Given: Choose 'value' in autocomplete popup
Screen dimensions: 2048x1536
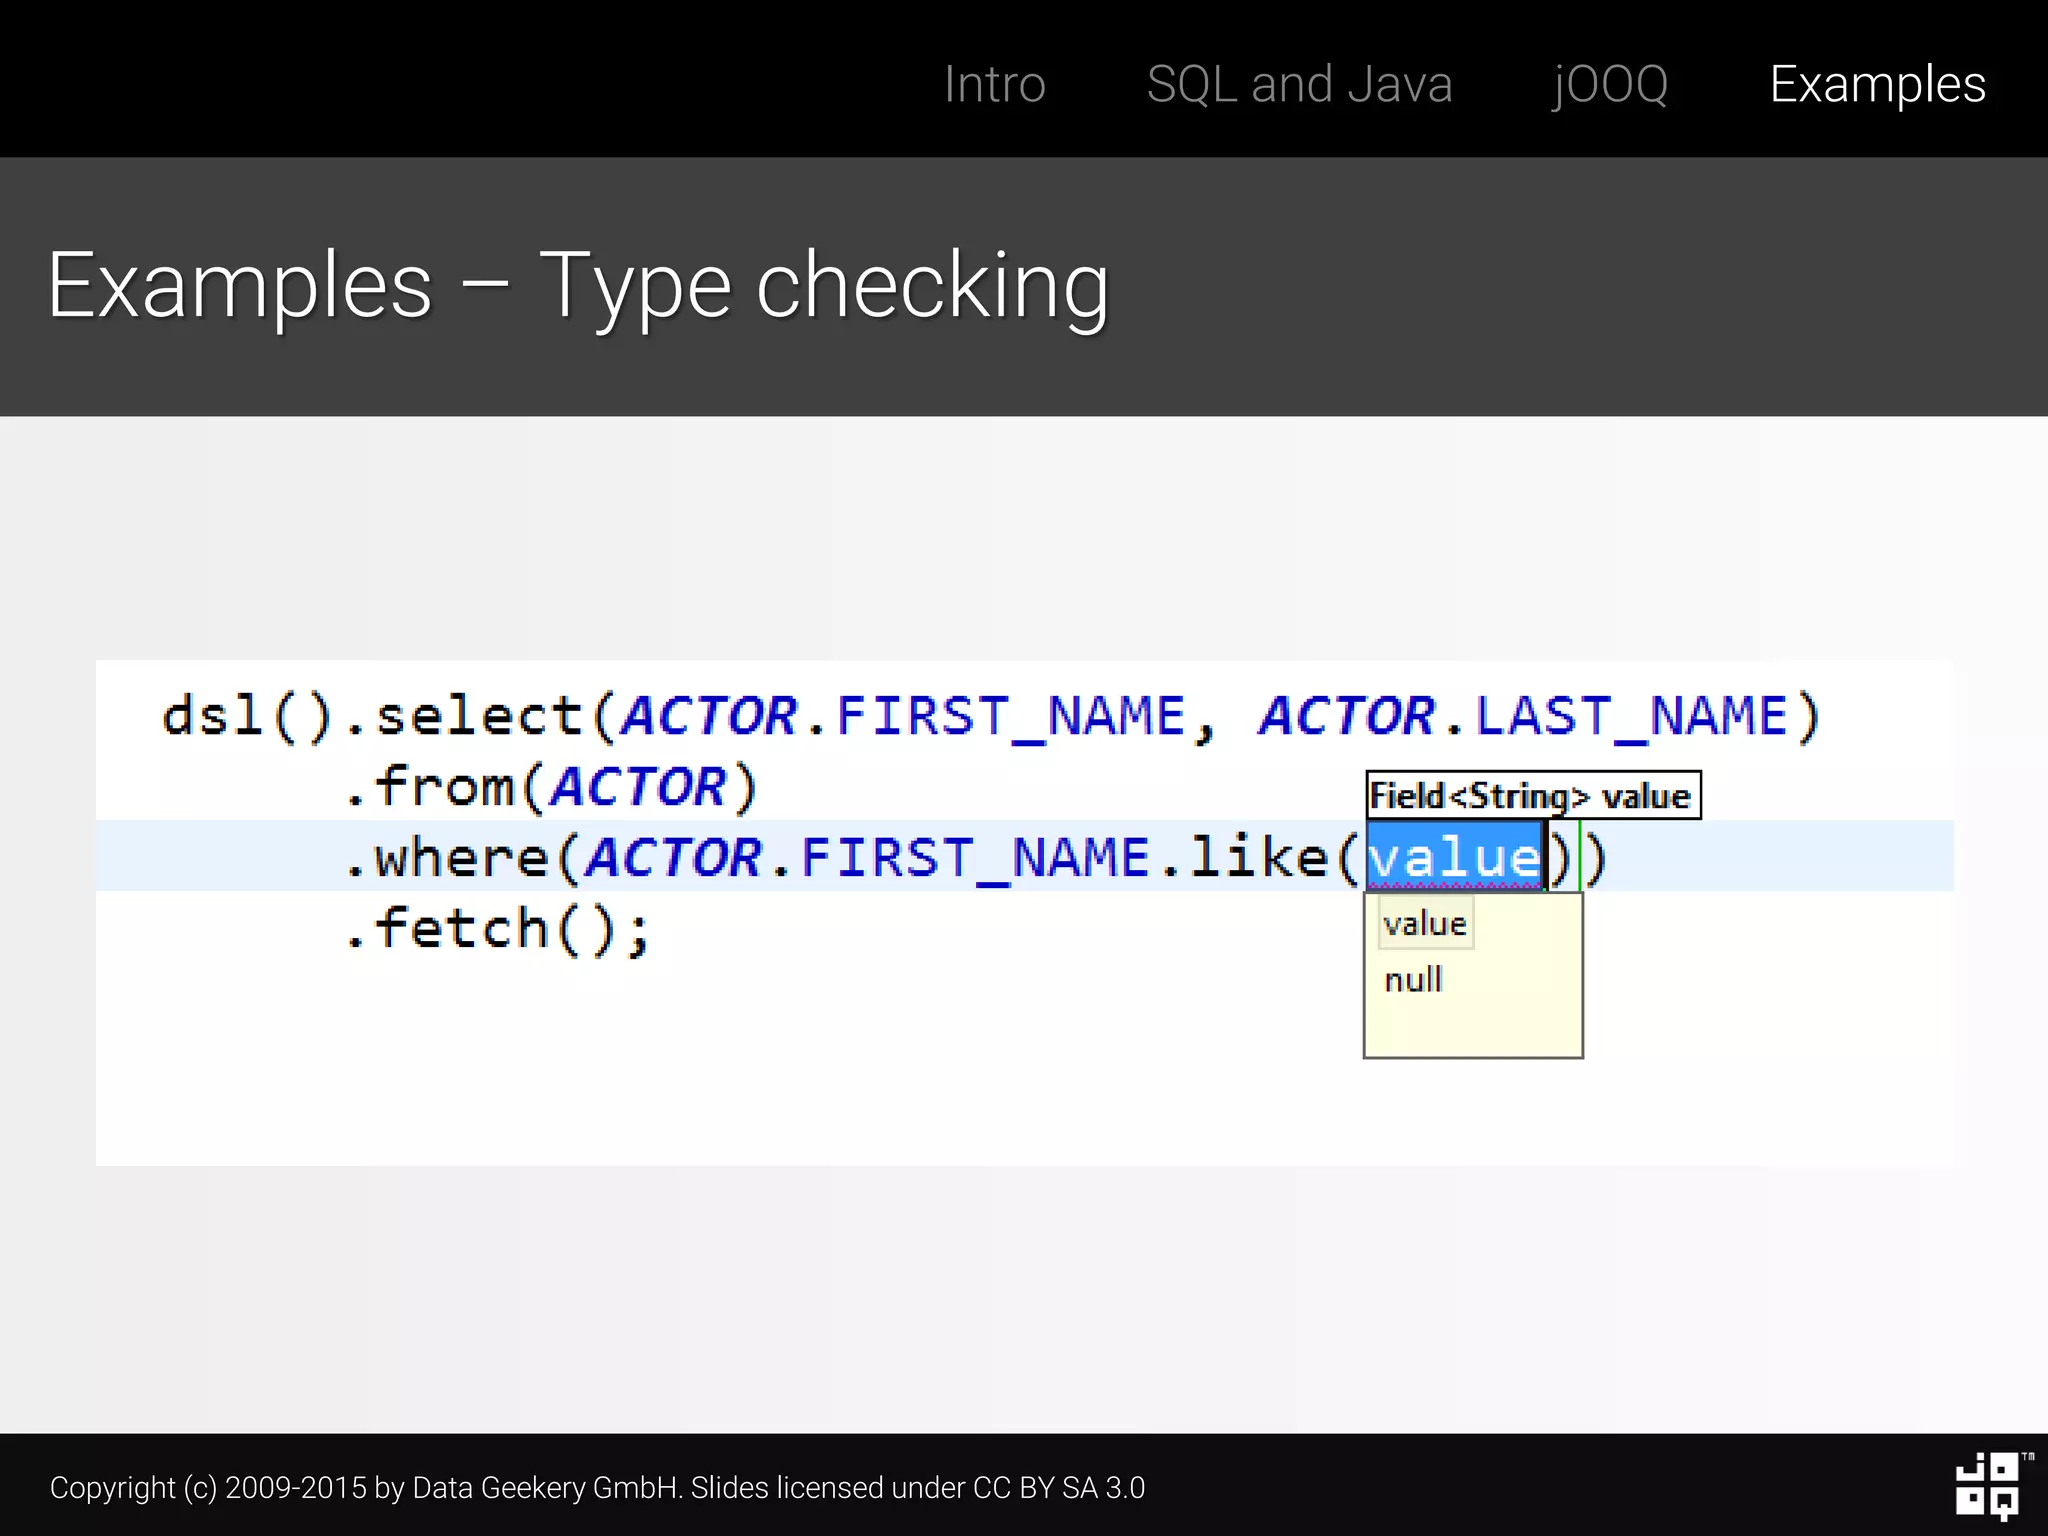Looking at the screenshot, I should click(x=1425, y=923).
